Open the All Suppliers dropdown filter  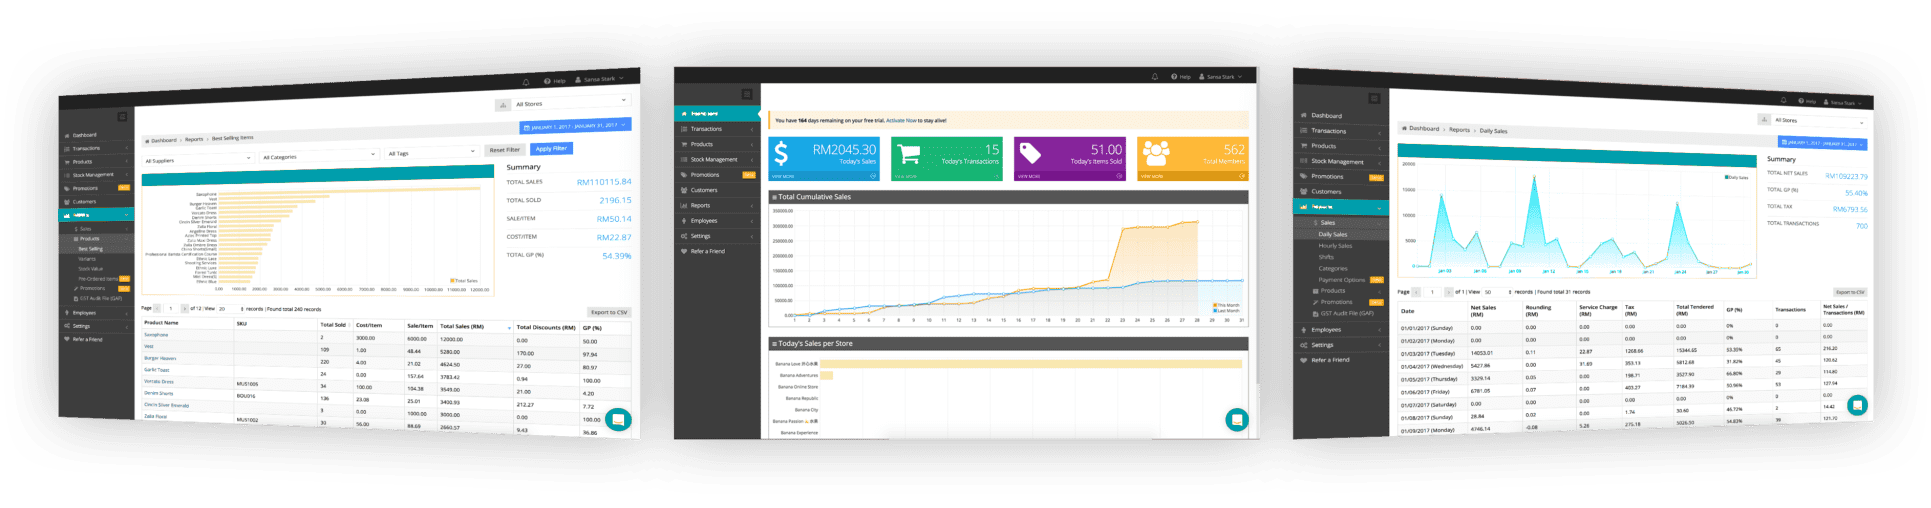click(x=198, y=159)
